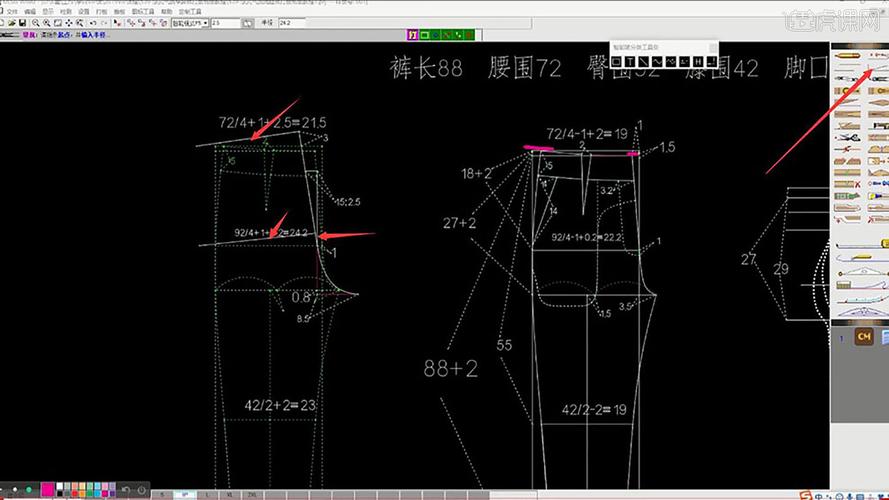The width and height of the screenshot is (889, 500).
Task: Select diagonal line tool in floating toolbox
Action: pos(644,61)
